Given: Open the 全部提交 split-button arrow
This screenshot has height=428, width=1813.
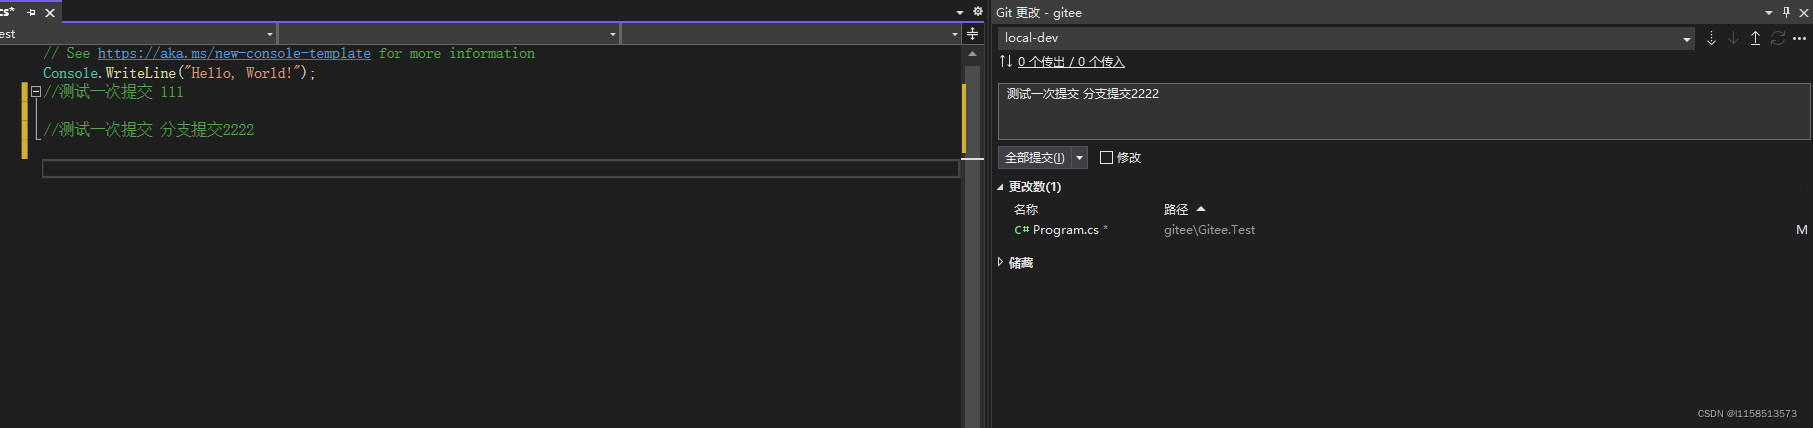Looking at the screenshot, I should coord(1079,158).
